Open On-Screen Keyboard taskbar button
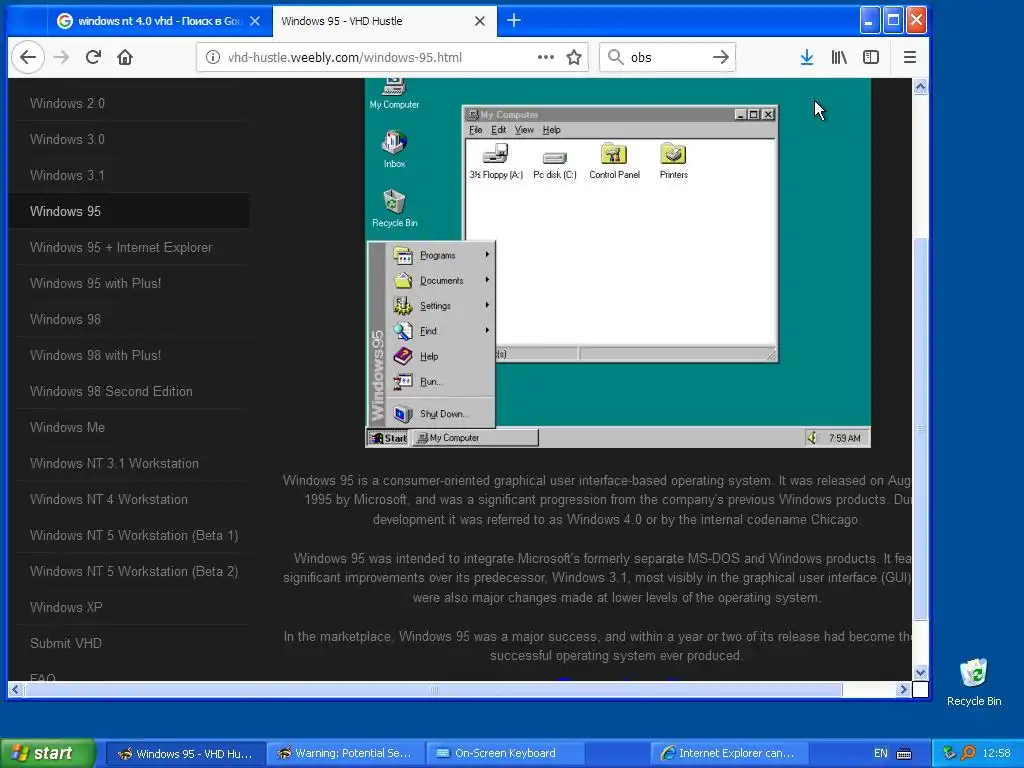Viewport: 1024px width, 768px height. 505,753
